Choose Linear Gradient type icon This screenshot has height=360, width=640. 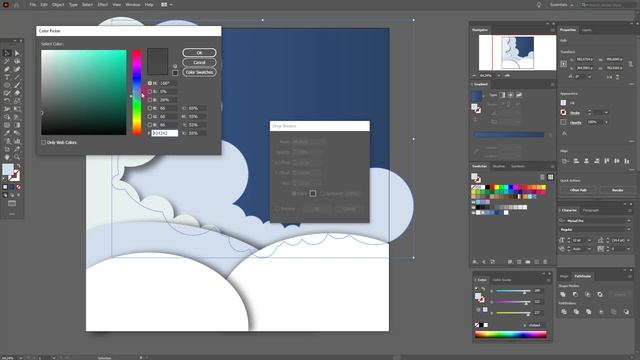click(502, 95)
